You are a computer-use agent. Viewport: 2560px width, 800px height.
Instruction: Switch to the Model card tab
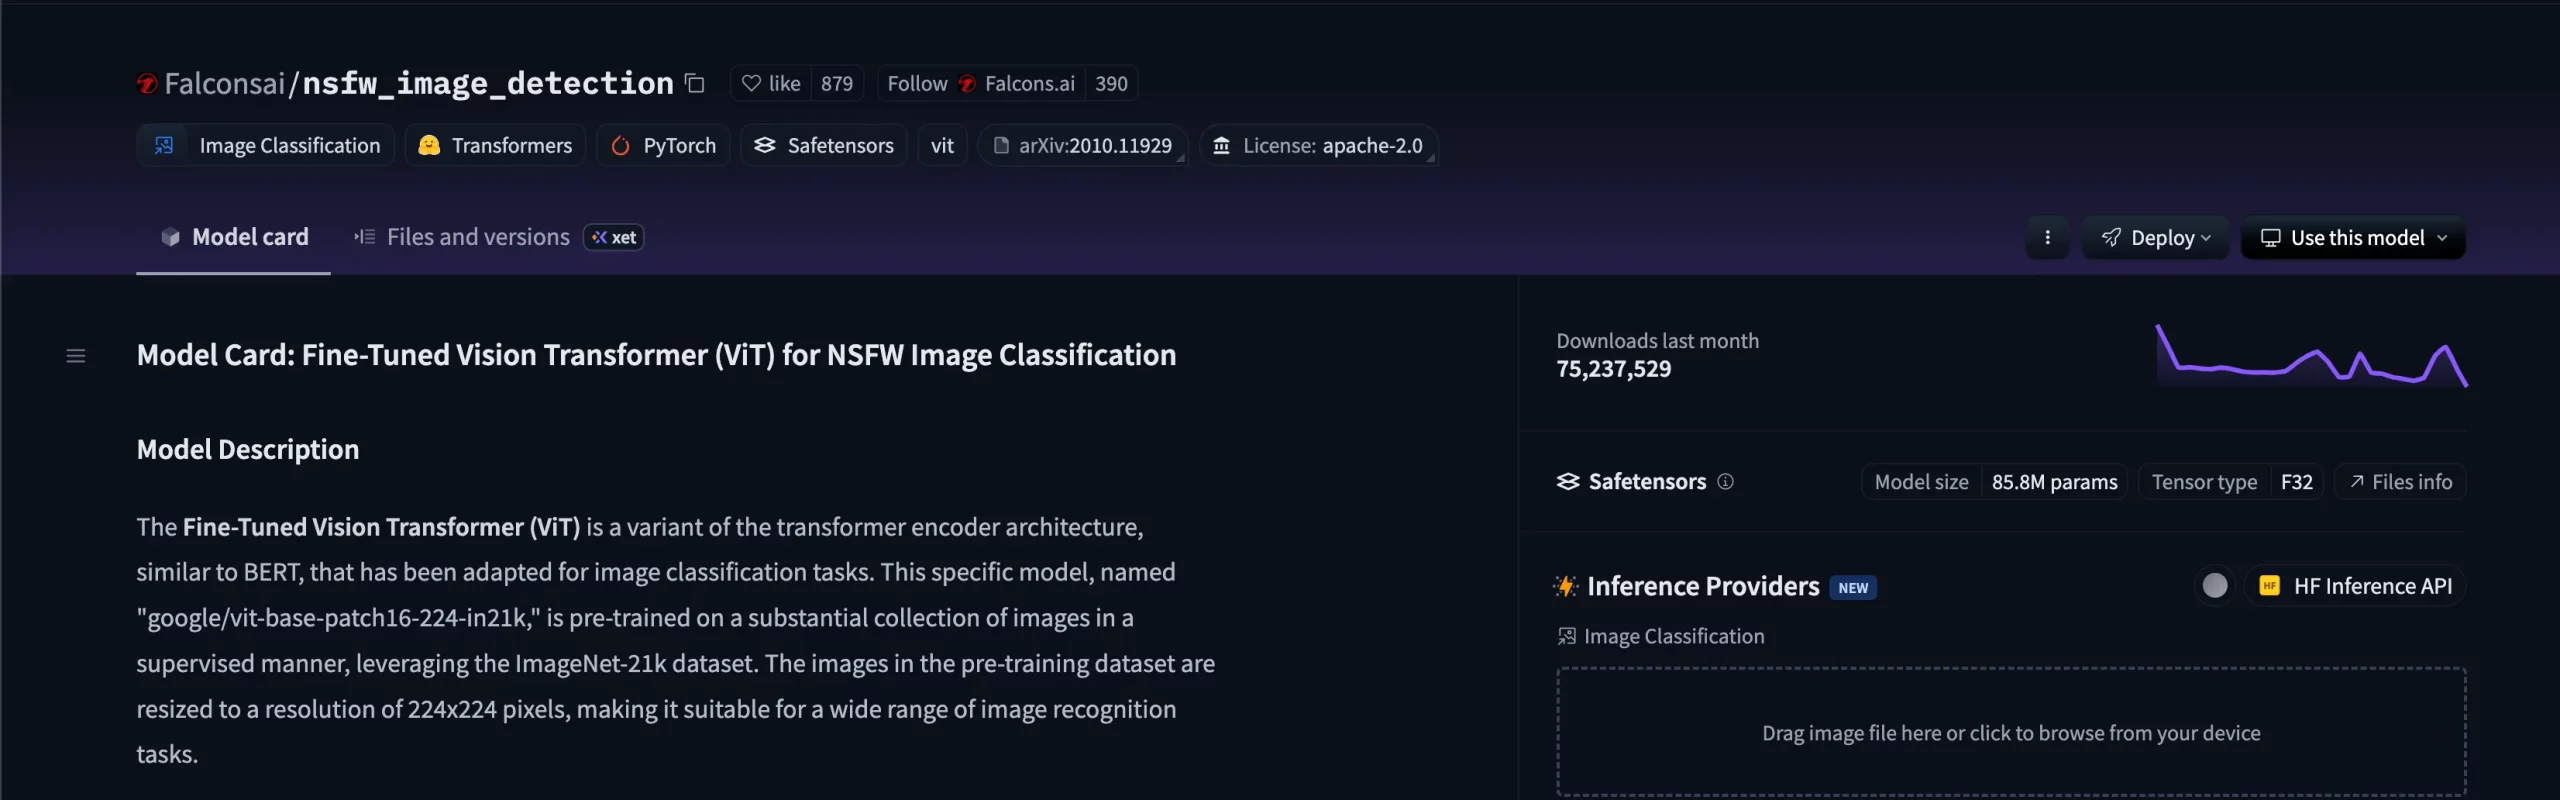(234, 237)
